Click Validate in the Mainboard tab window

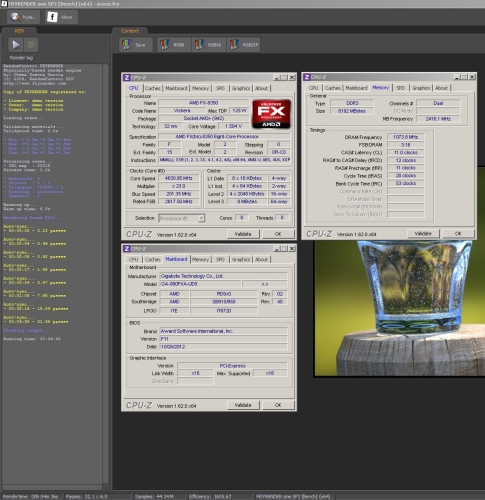coord(243,405)
